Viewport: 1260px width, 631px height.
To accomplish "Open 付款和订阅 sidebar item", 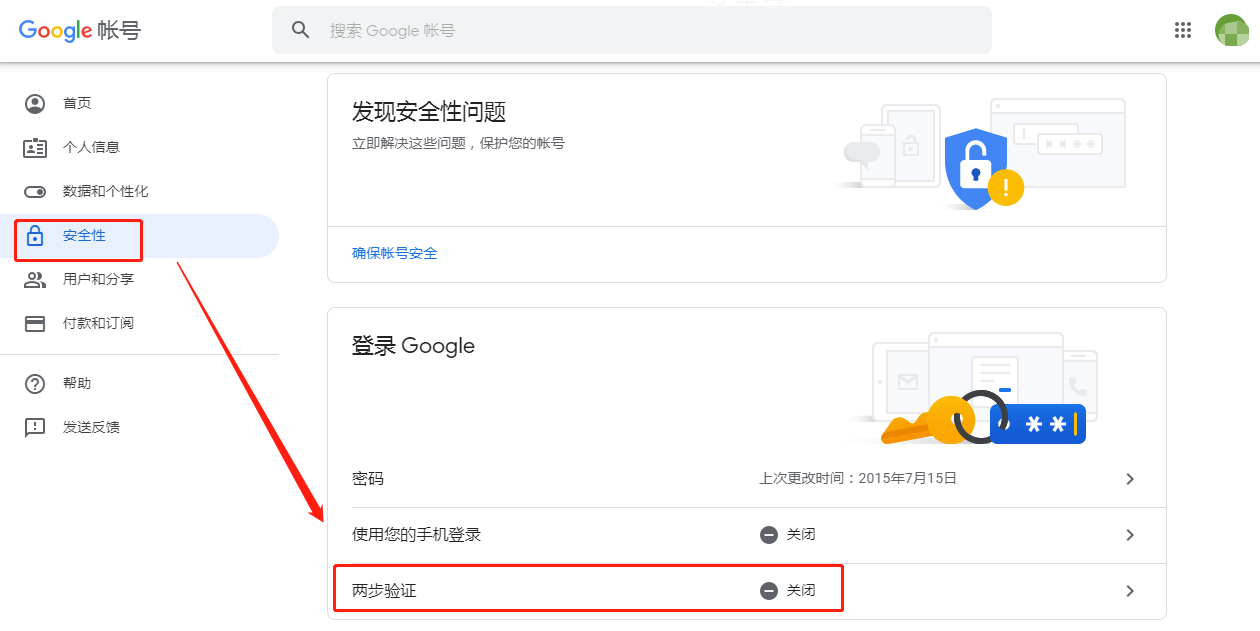I will [139, 324].
